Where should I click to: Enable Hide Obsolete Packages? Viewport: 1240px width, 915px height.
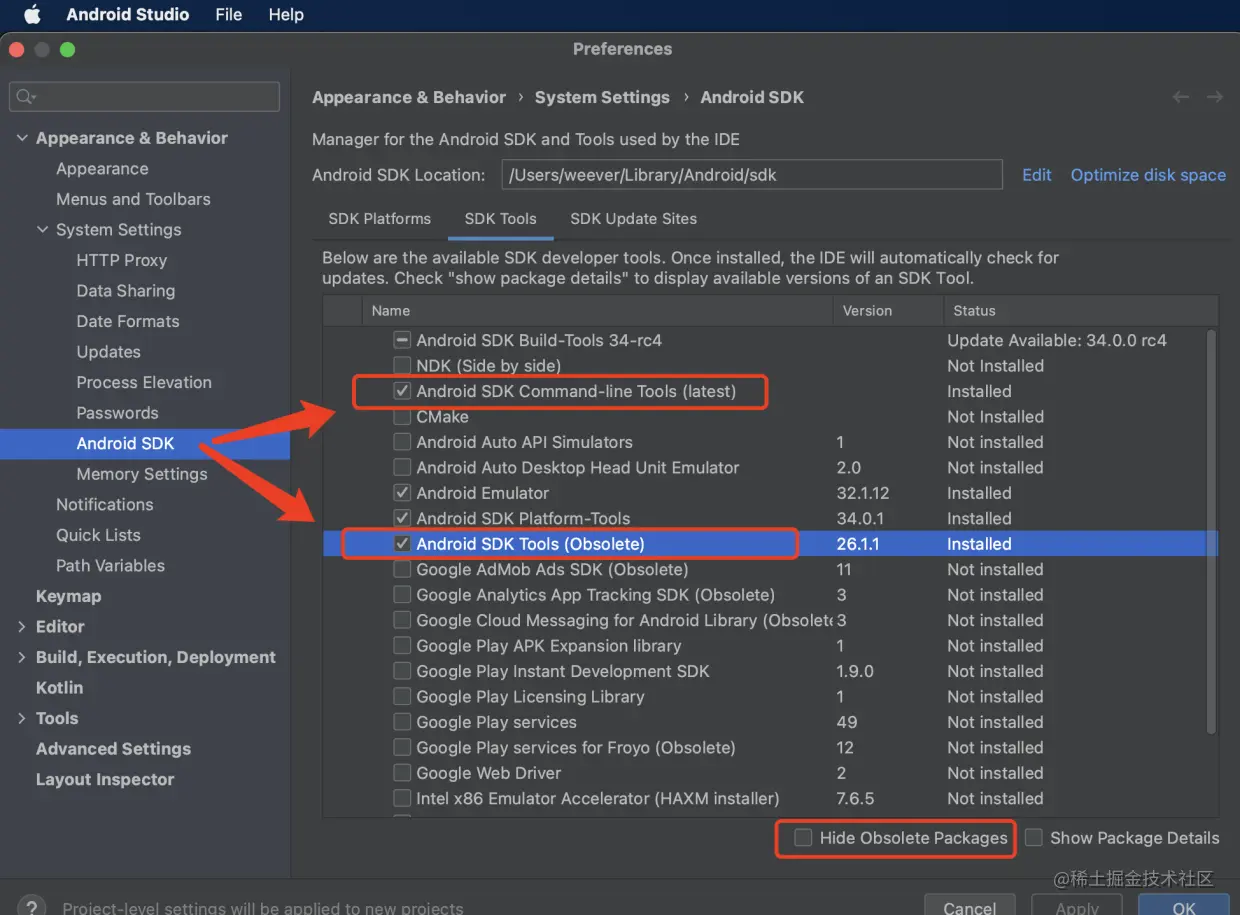(803, 838)
